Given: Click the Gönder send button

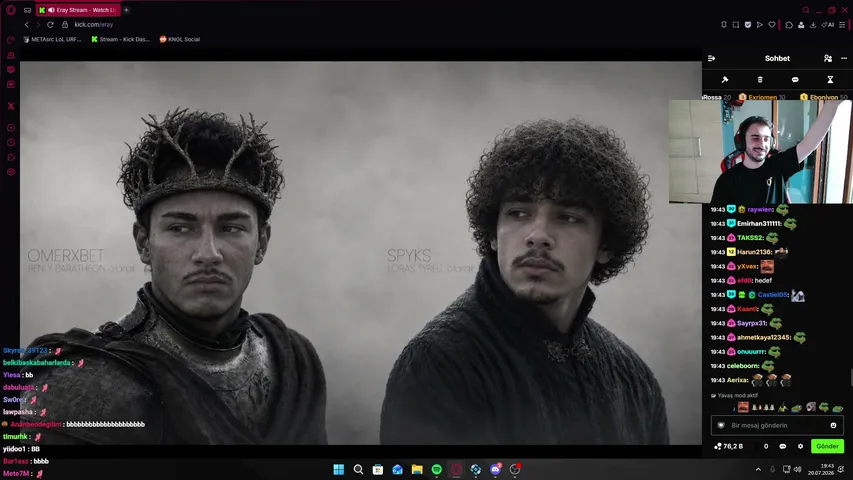Looking at the screenshot, I should click(827, 446).
